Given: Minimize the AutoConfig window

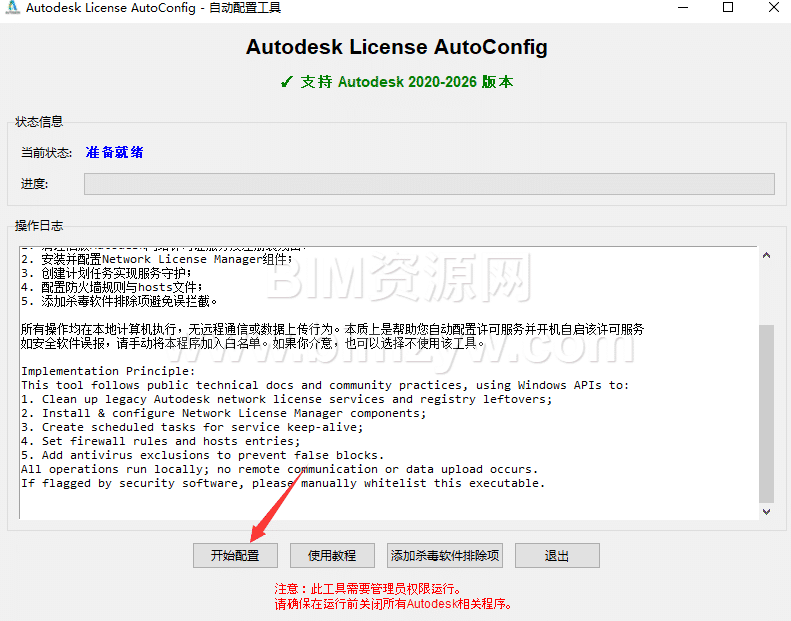Looking at the screenshot, I should pyautogui.click(x=682, y=8).
